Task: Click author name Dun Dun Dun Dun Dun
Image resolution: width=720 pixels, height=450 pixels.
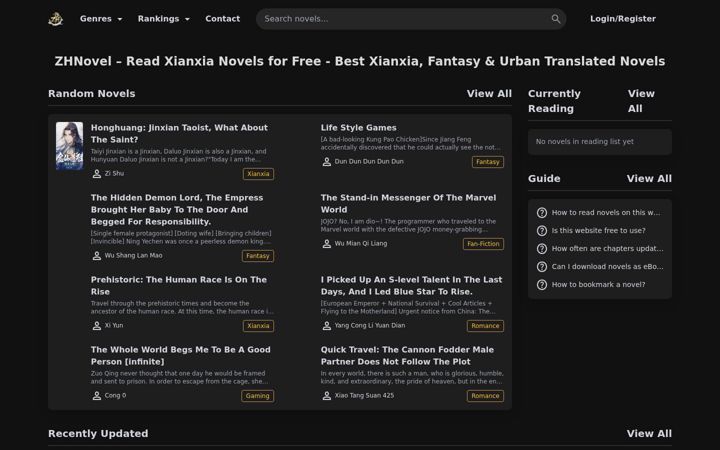Action: [369, 162]
